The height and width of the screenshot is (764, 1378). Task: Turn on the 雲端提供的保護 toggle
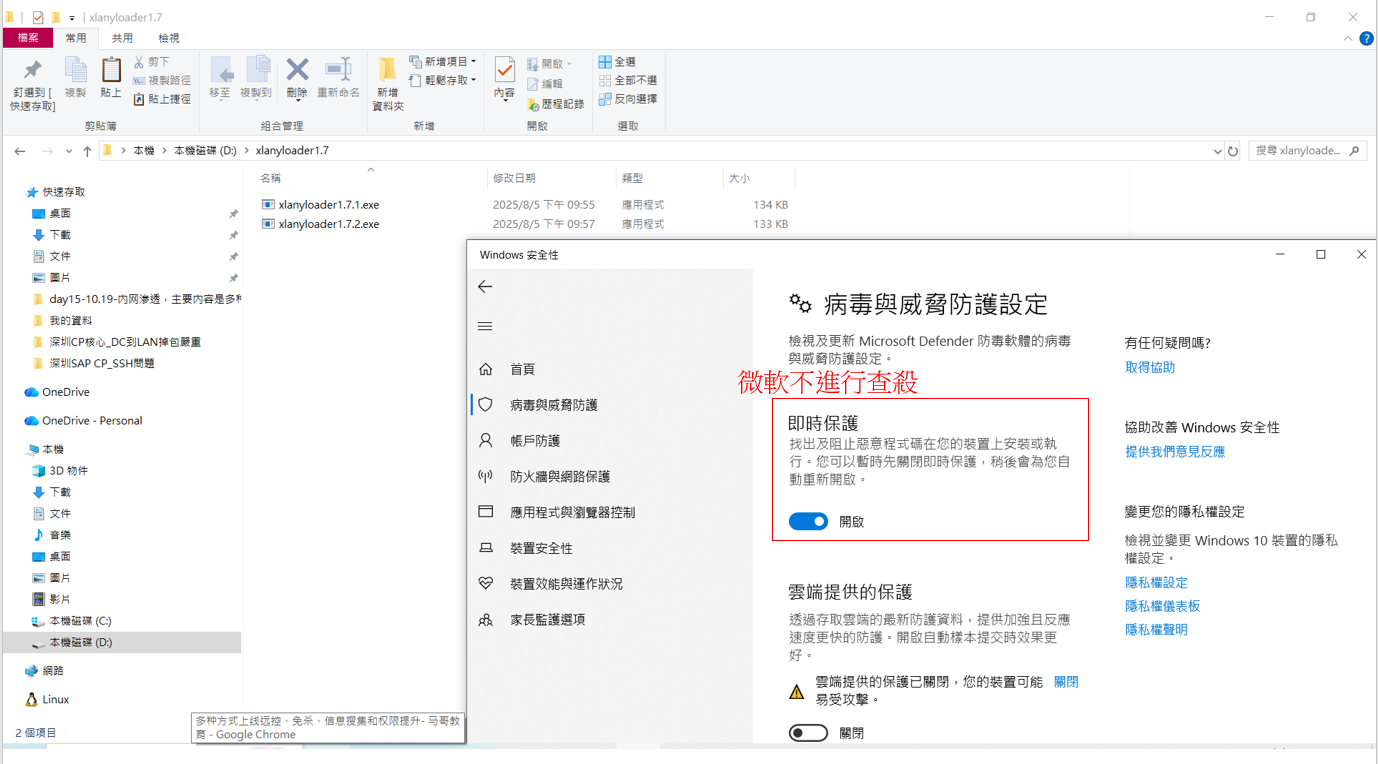point(808,733)
